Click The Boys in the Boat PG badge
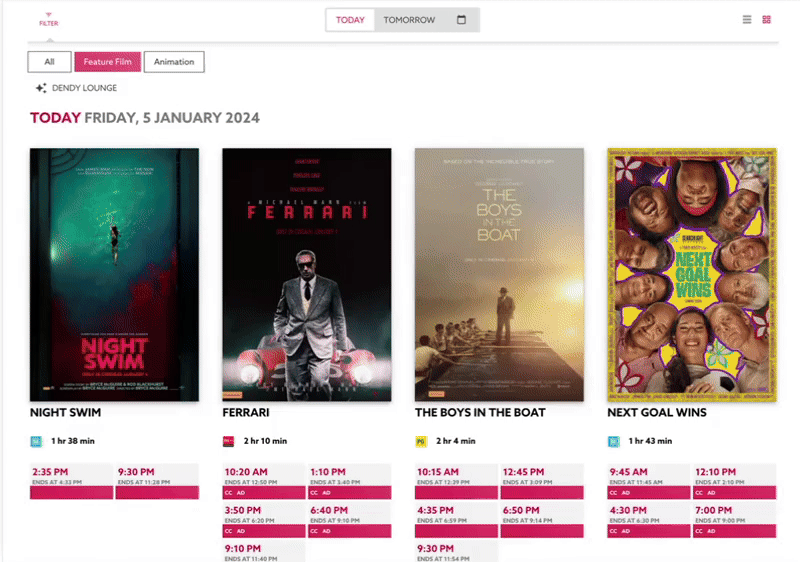 pos(421,441)
